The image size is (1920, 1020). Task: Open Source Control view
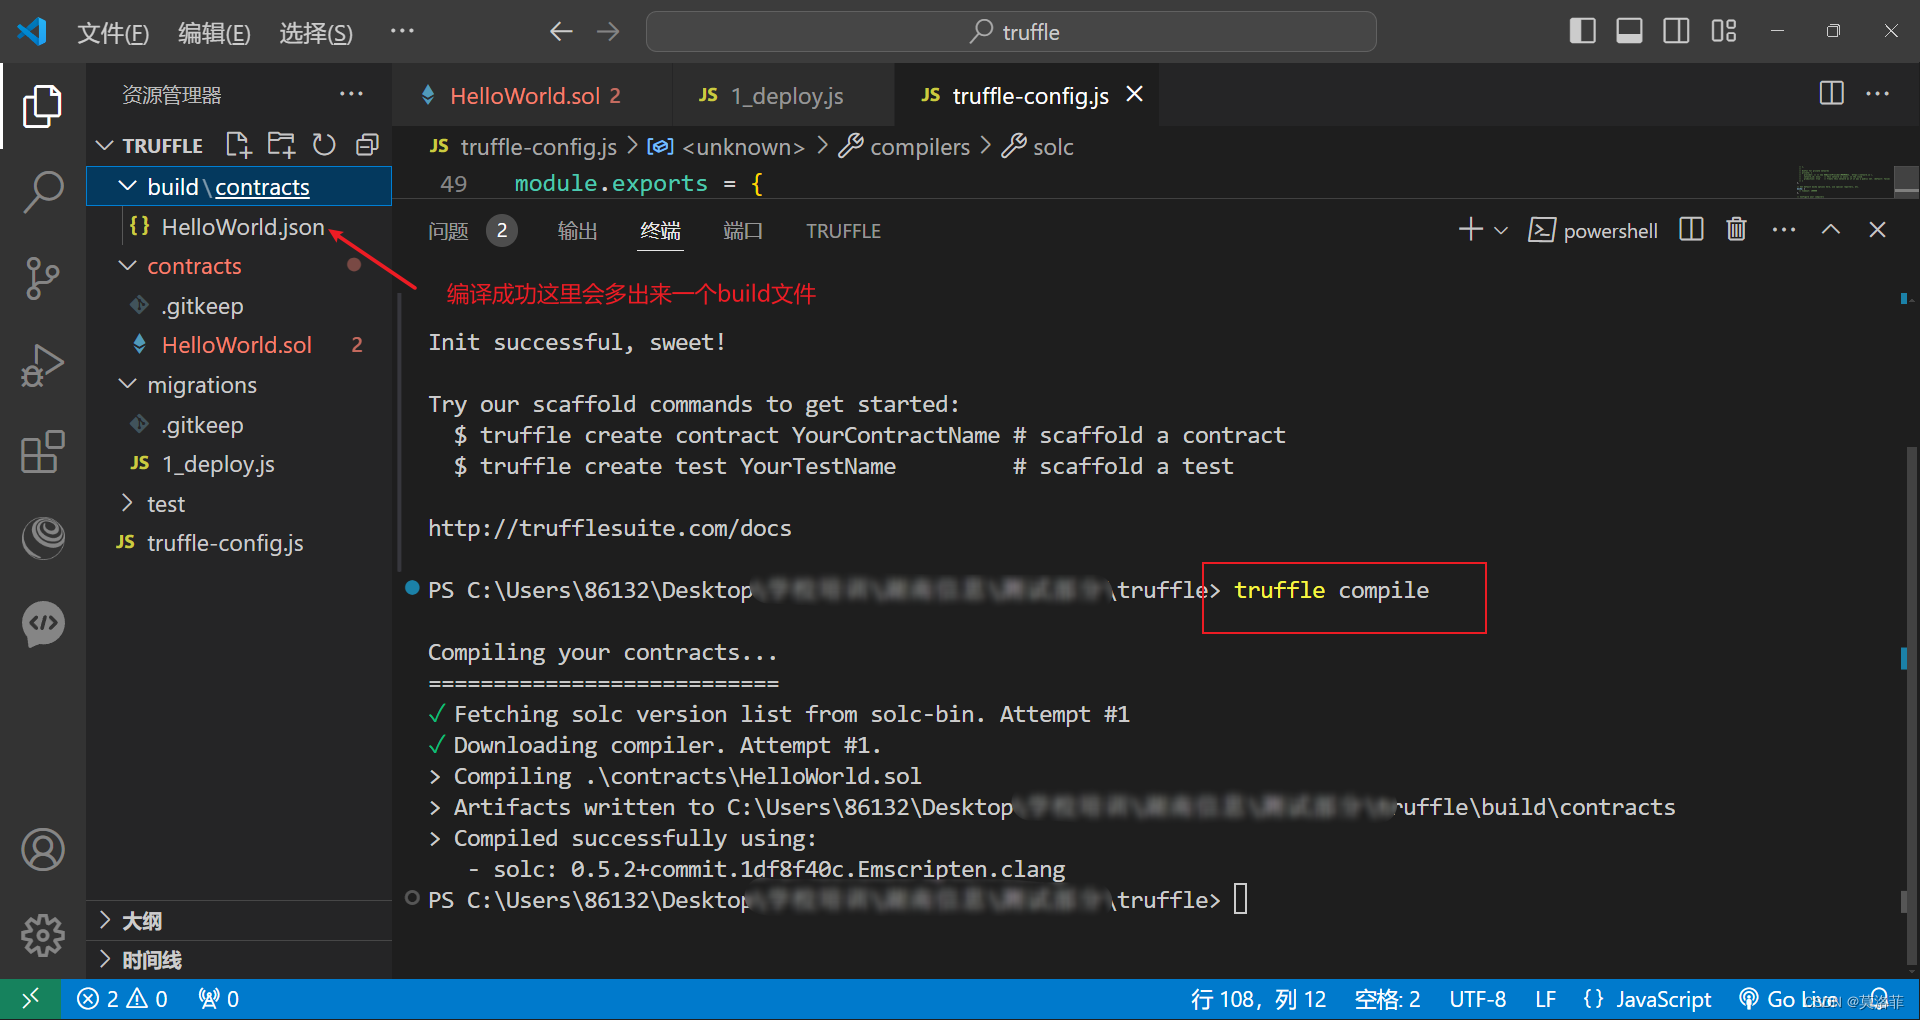pyautogui.click(x=42, y=278)
